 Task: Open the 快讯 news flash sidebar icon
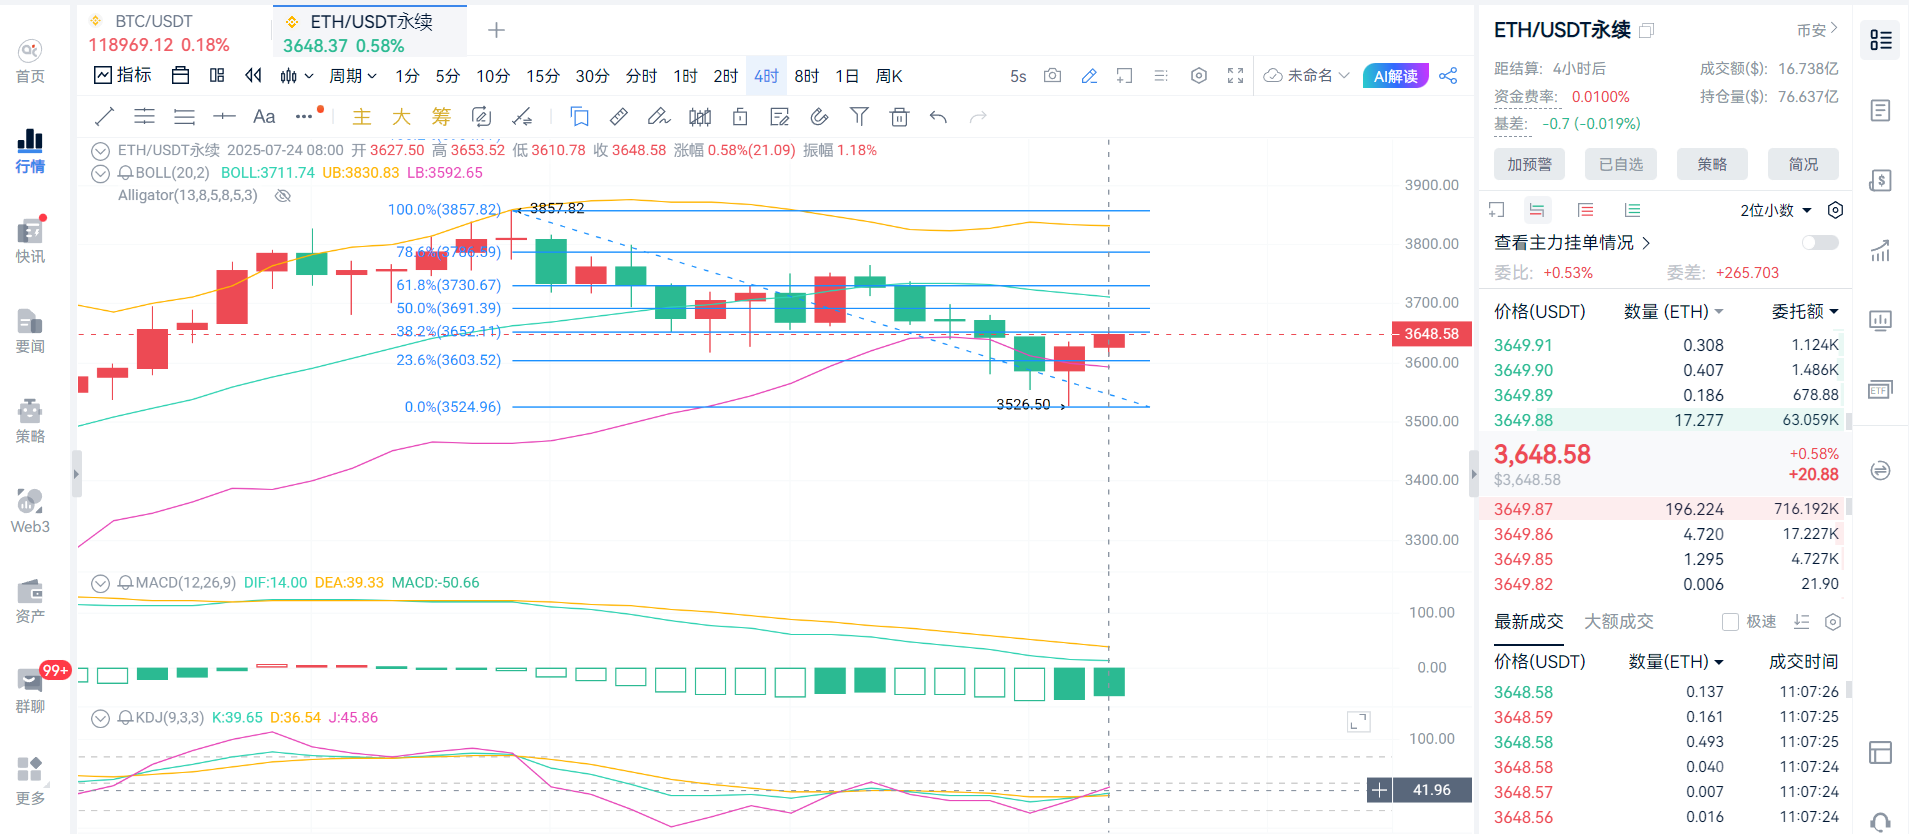tap(30, 241)
